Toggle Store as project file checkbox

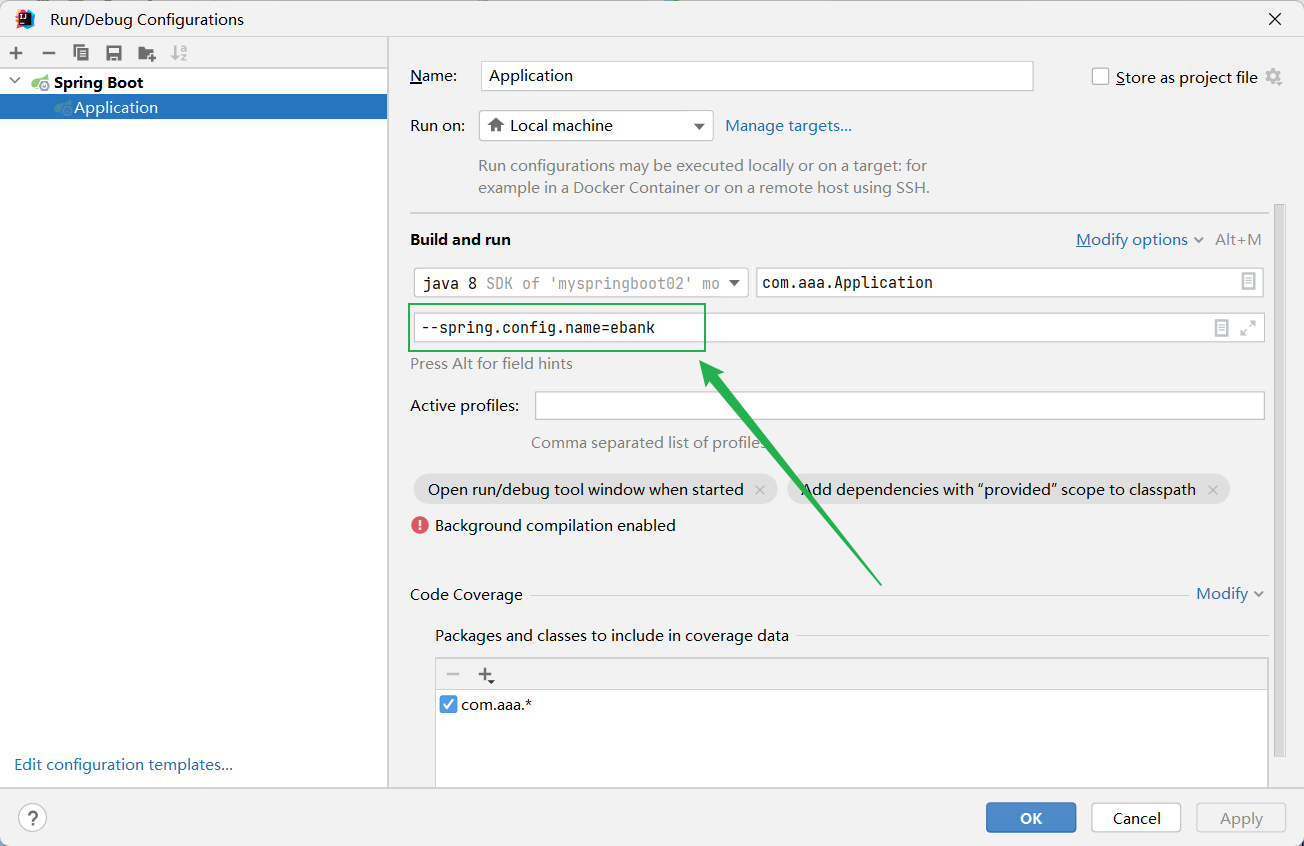tap(1100, 77)
